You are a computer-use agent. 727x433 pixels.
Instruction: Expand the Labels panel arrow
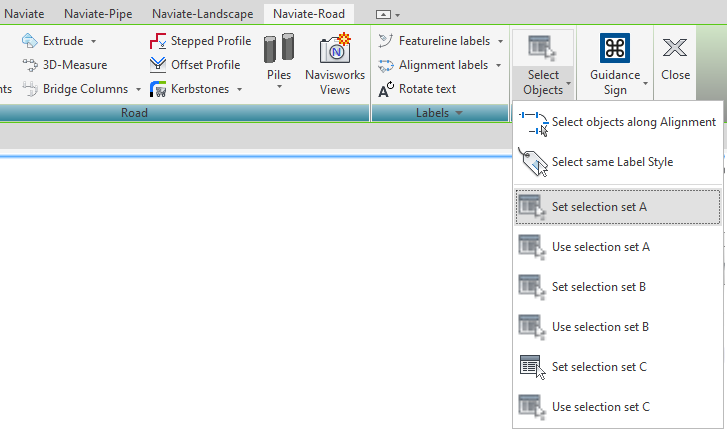click(459, 113)
